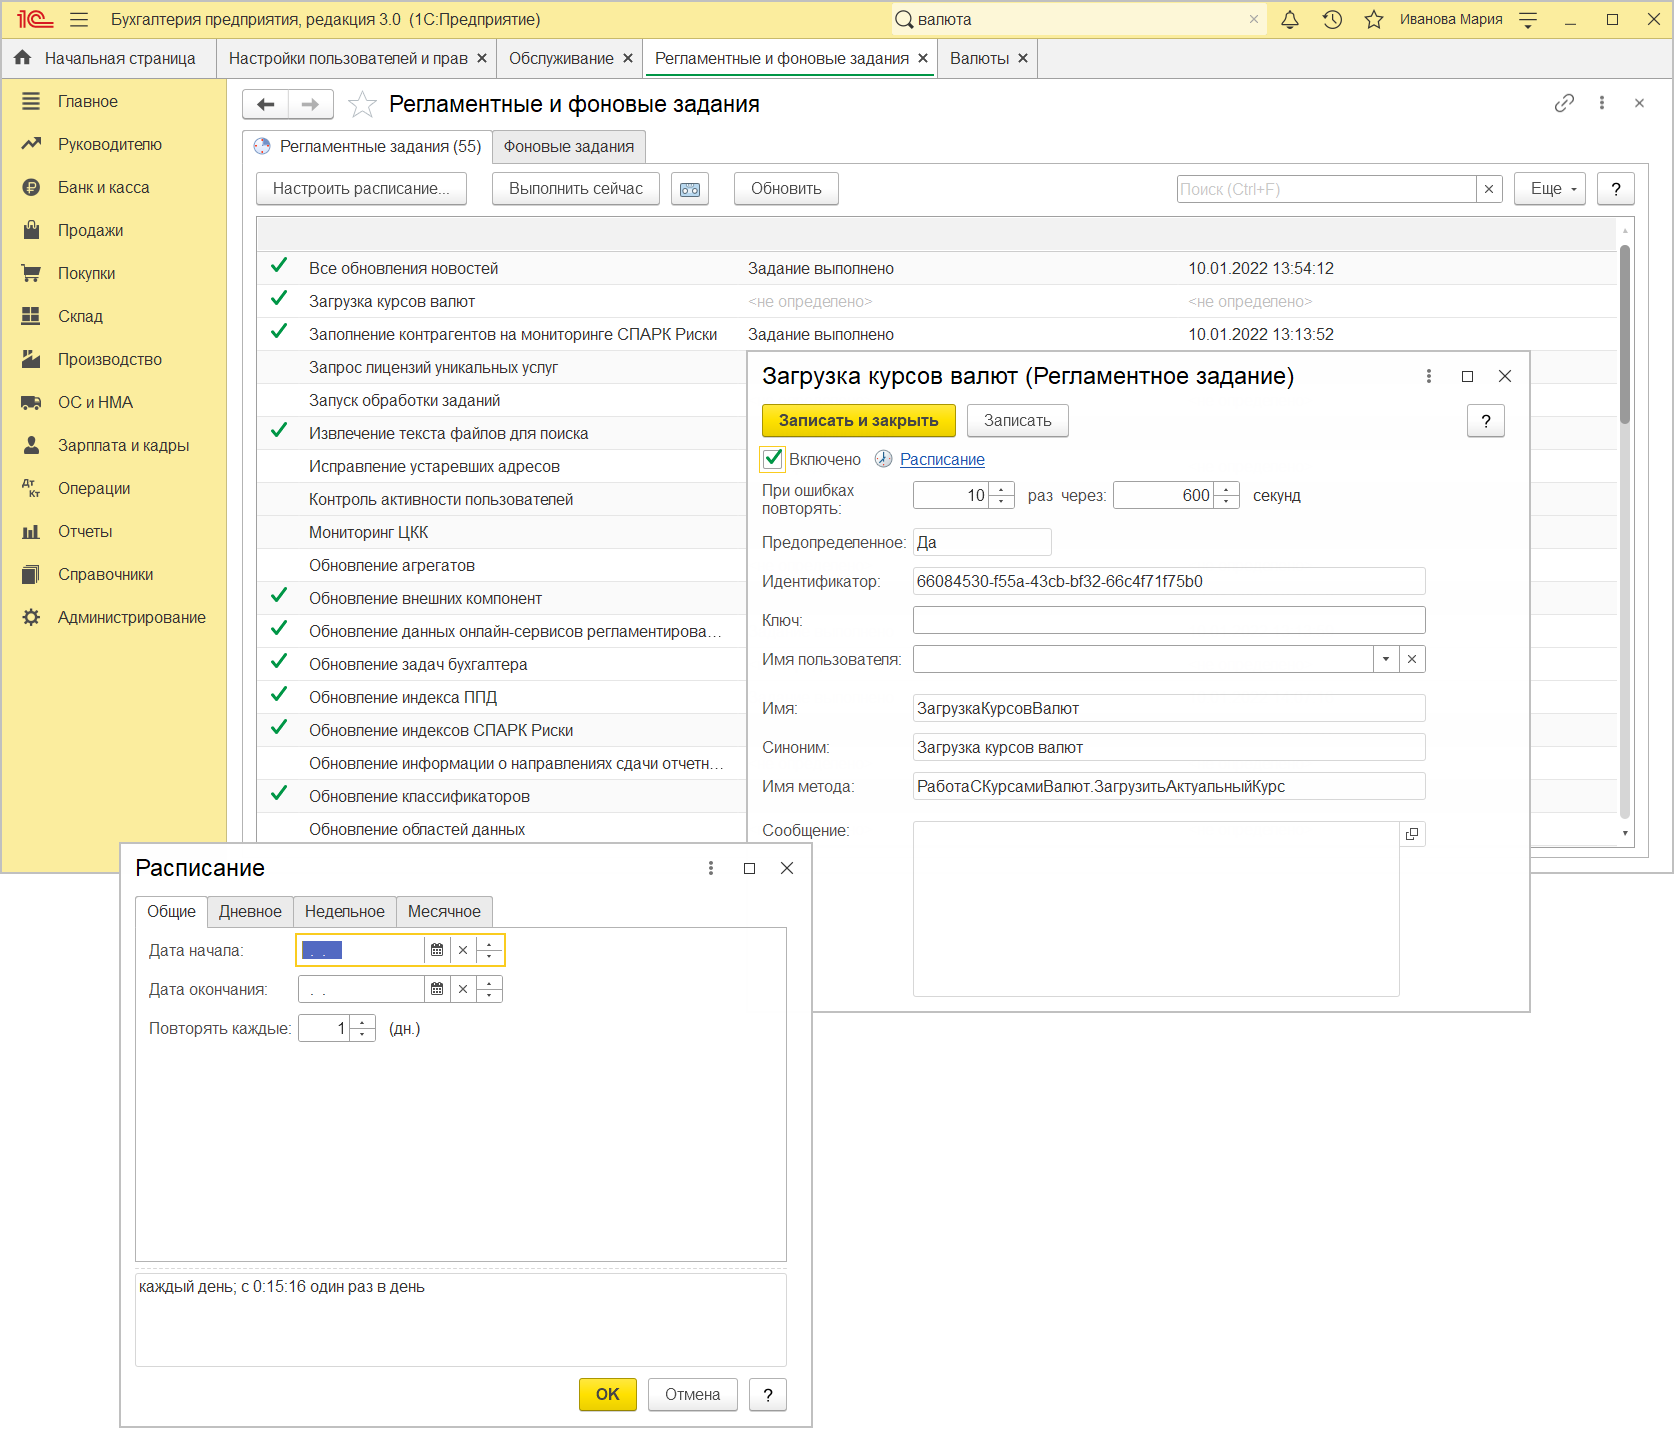Open service settings icon next to Иванова Мария
The height and width of the screenshot is (1444, 1674).
(1528, 19)
